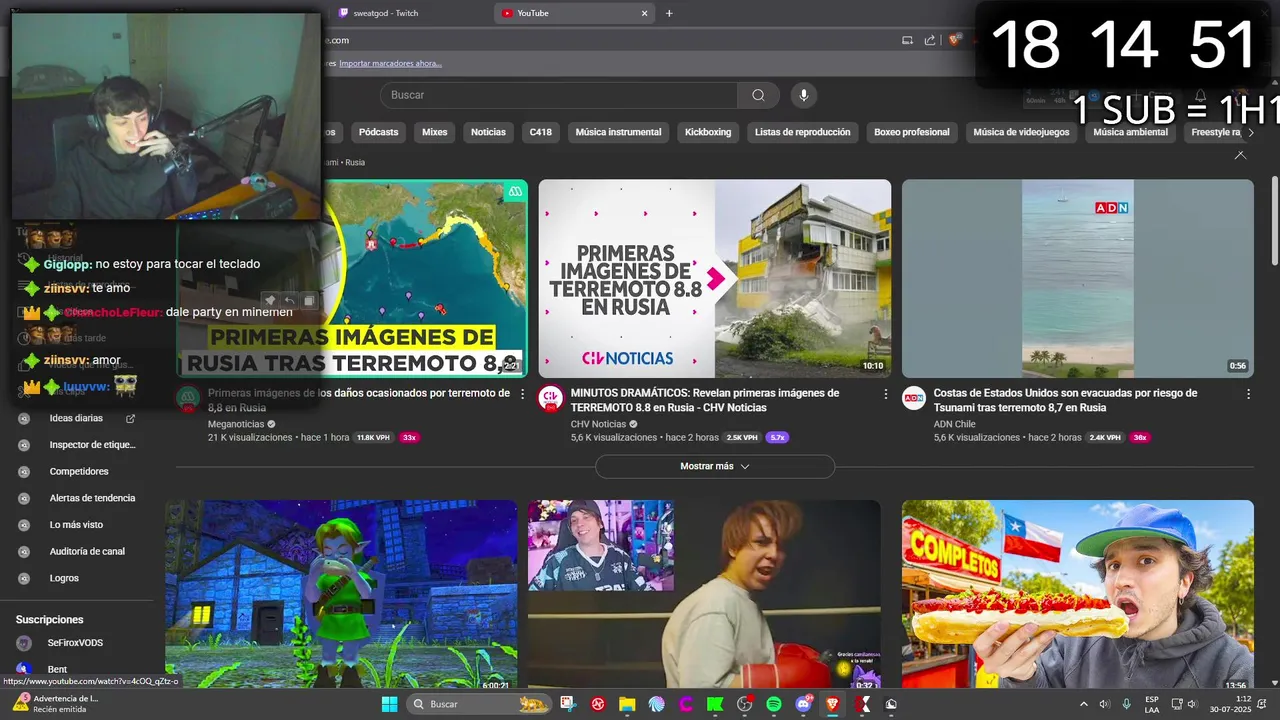Dismiss the news shelf with the X
This screenshot has height=720, width=1280.
click(1240, 156)
